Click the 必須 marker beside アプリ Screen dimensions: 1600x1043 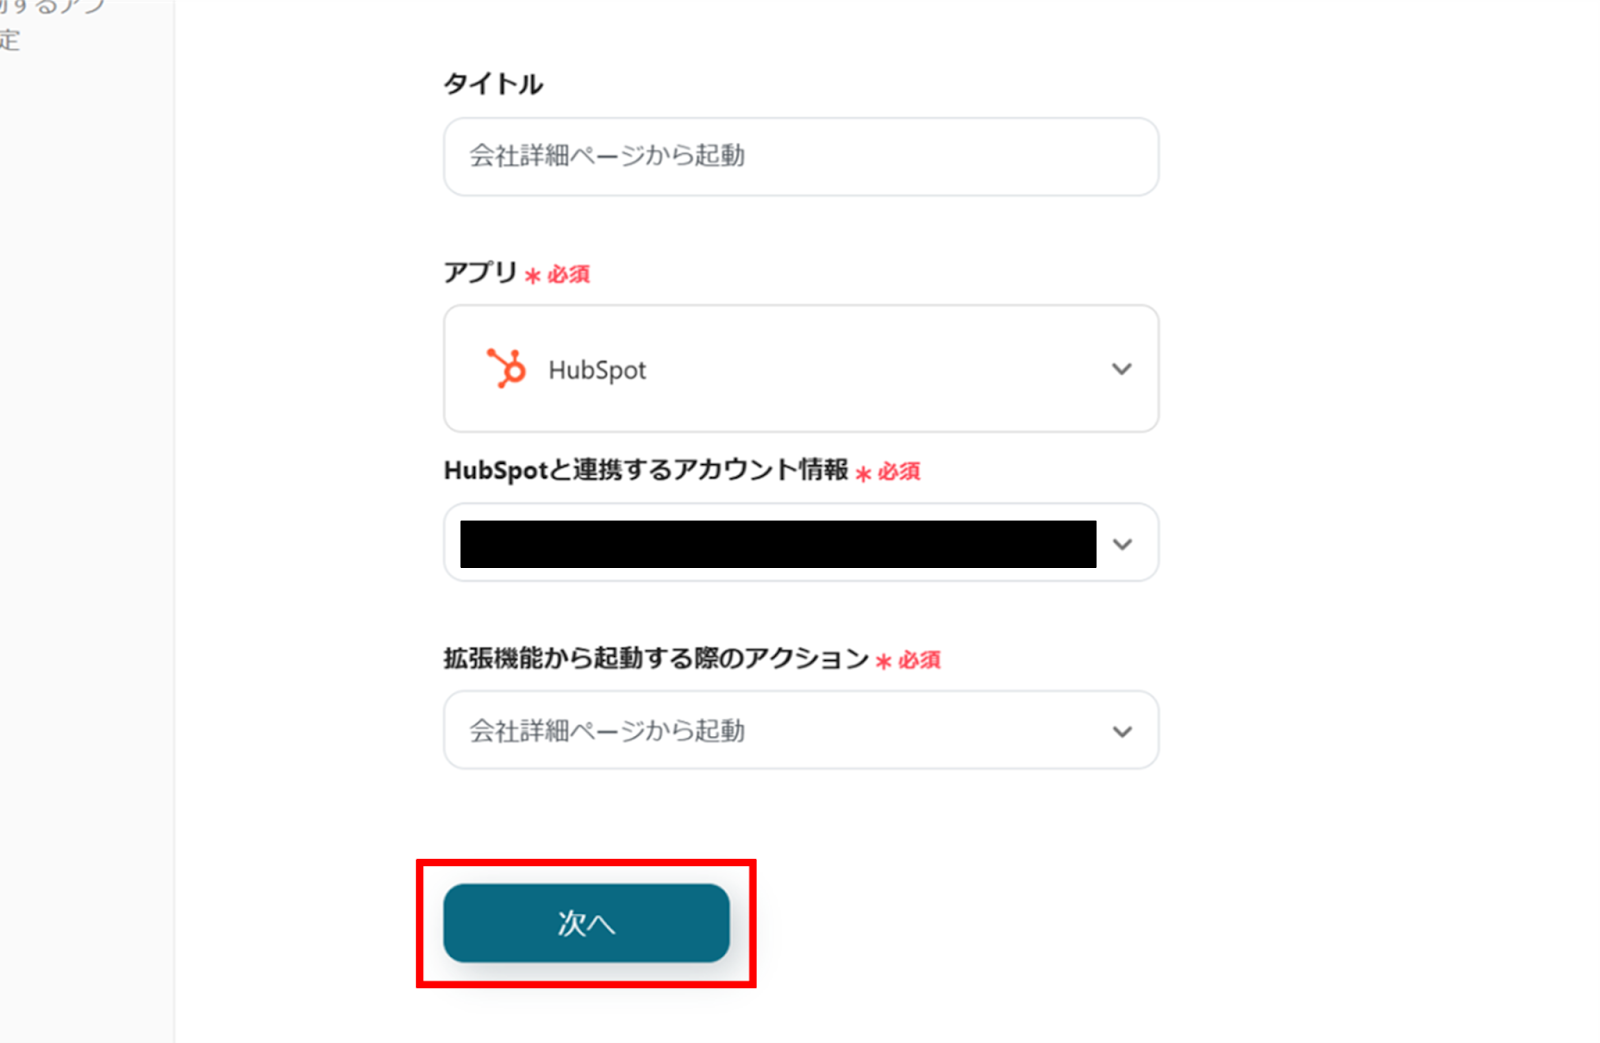pyautogui.click(x=568, y=274)
